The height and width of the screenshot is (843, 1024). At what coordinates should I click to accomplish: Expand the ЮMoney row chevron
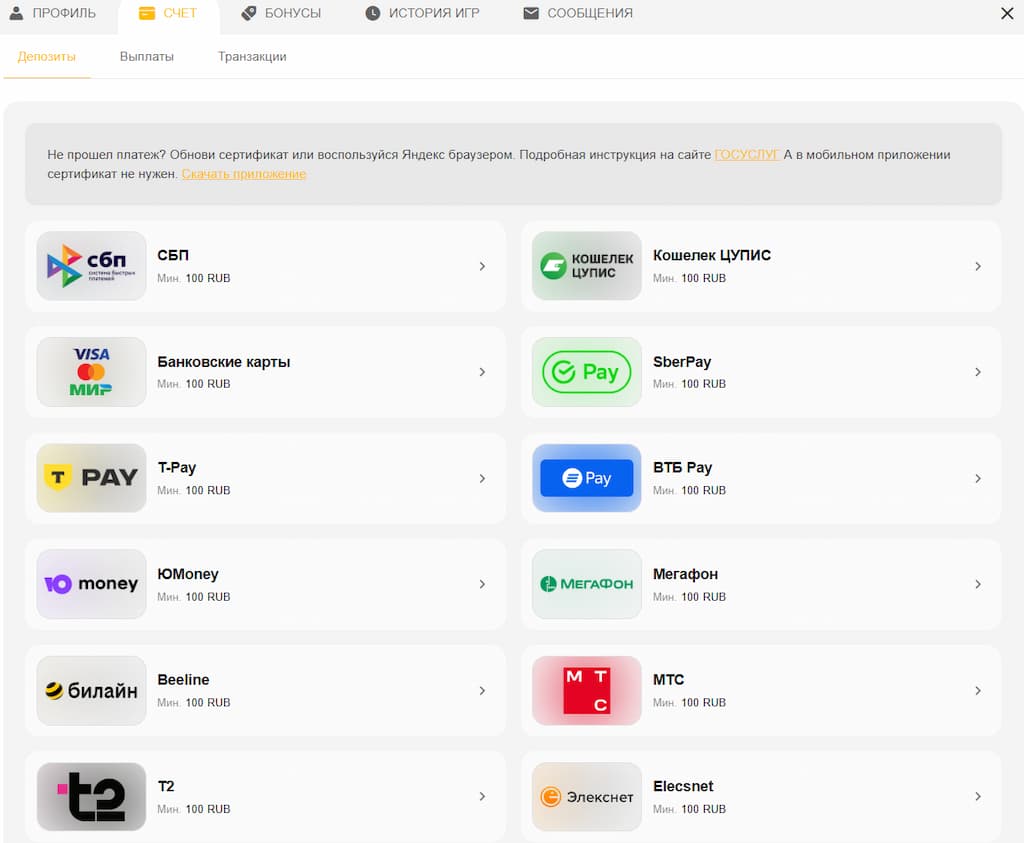tap(482, 584)
